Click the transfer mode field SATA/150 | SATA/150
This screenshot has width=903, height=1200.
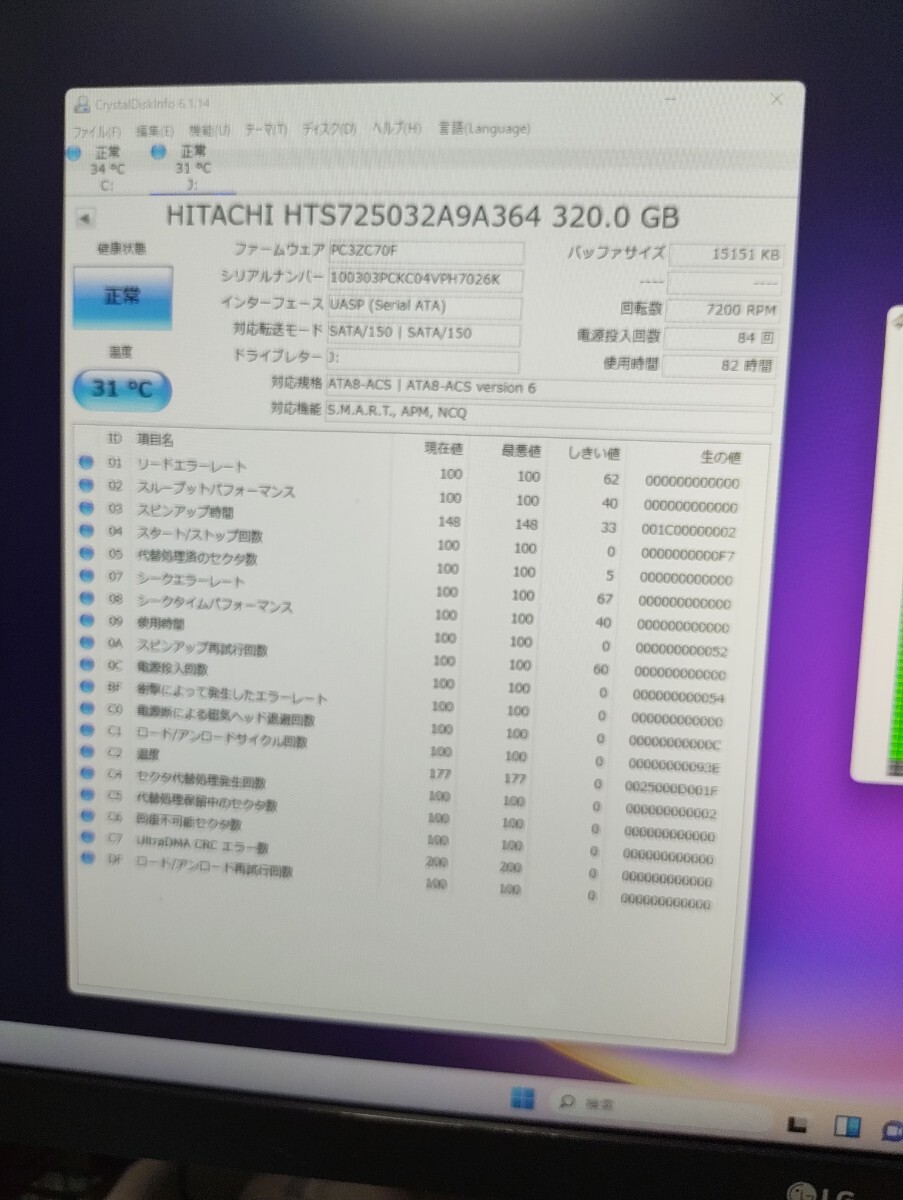[424, 333]
